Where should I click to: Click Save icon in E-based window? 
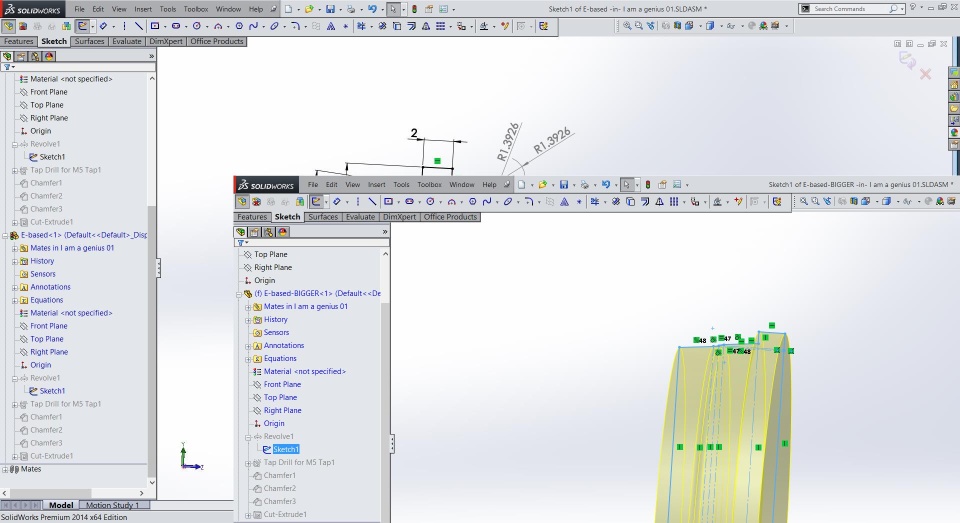pyautogui.click(x=330, y=9)
